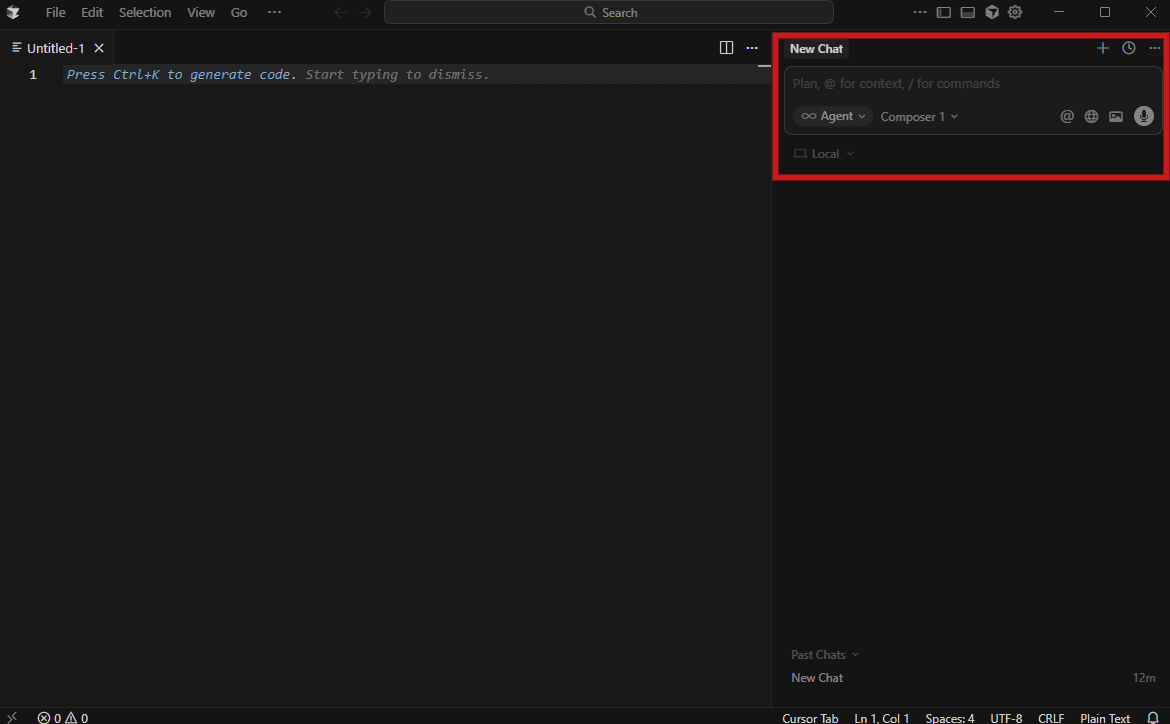1170x724 pixels.
Task: Split the editor to the right
Action: (727, 48)
